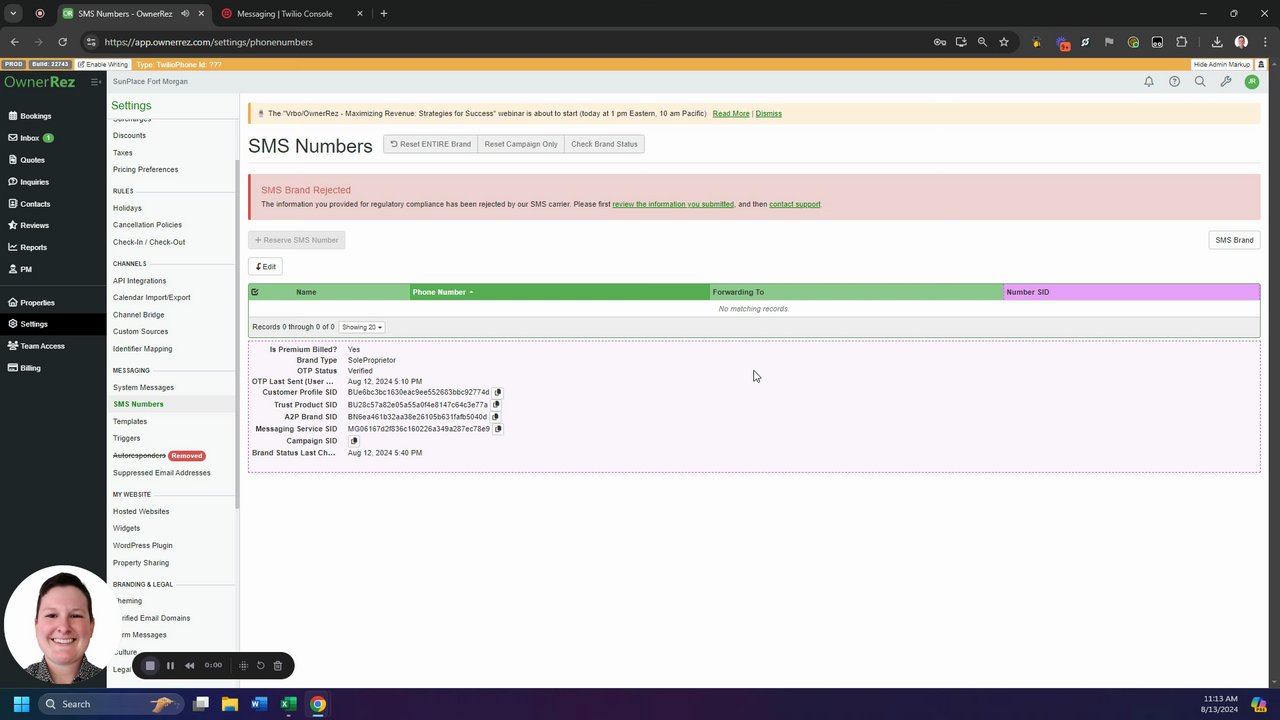Open Triggers under Messaging settings
The width and height of the screenshot is (1280, 720).
[127, 438]
